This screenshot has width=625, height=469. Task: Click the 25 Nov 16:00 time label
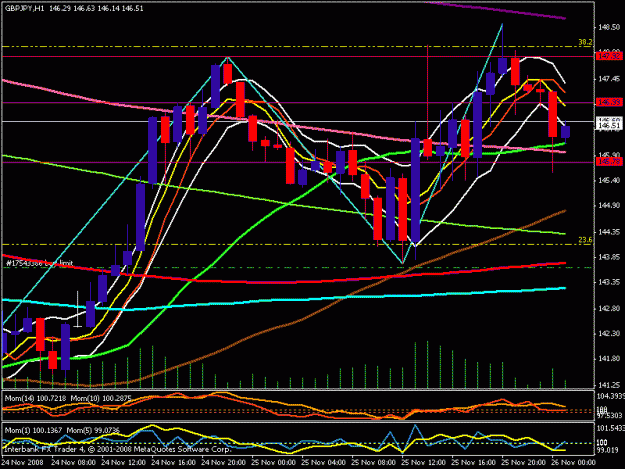[x=473, y=463]
